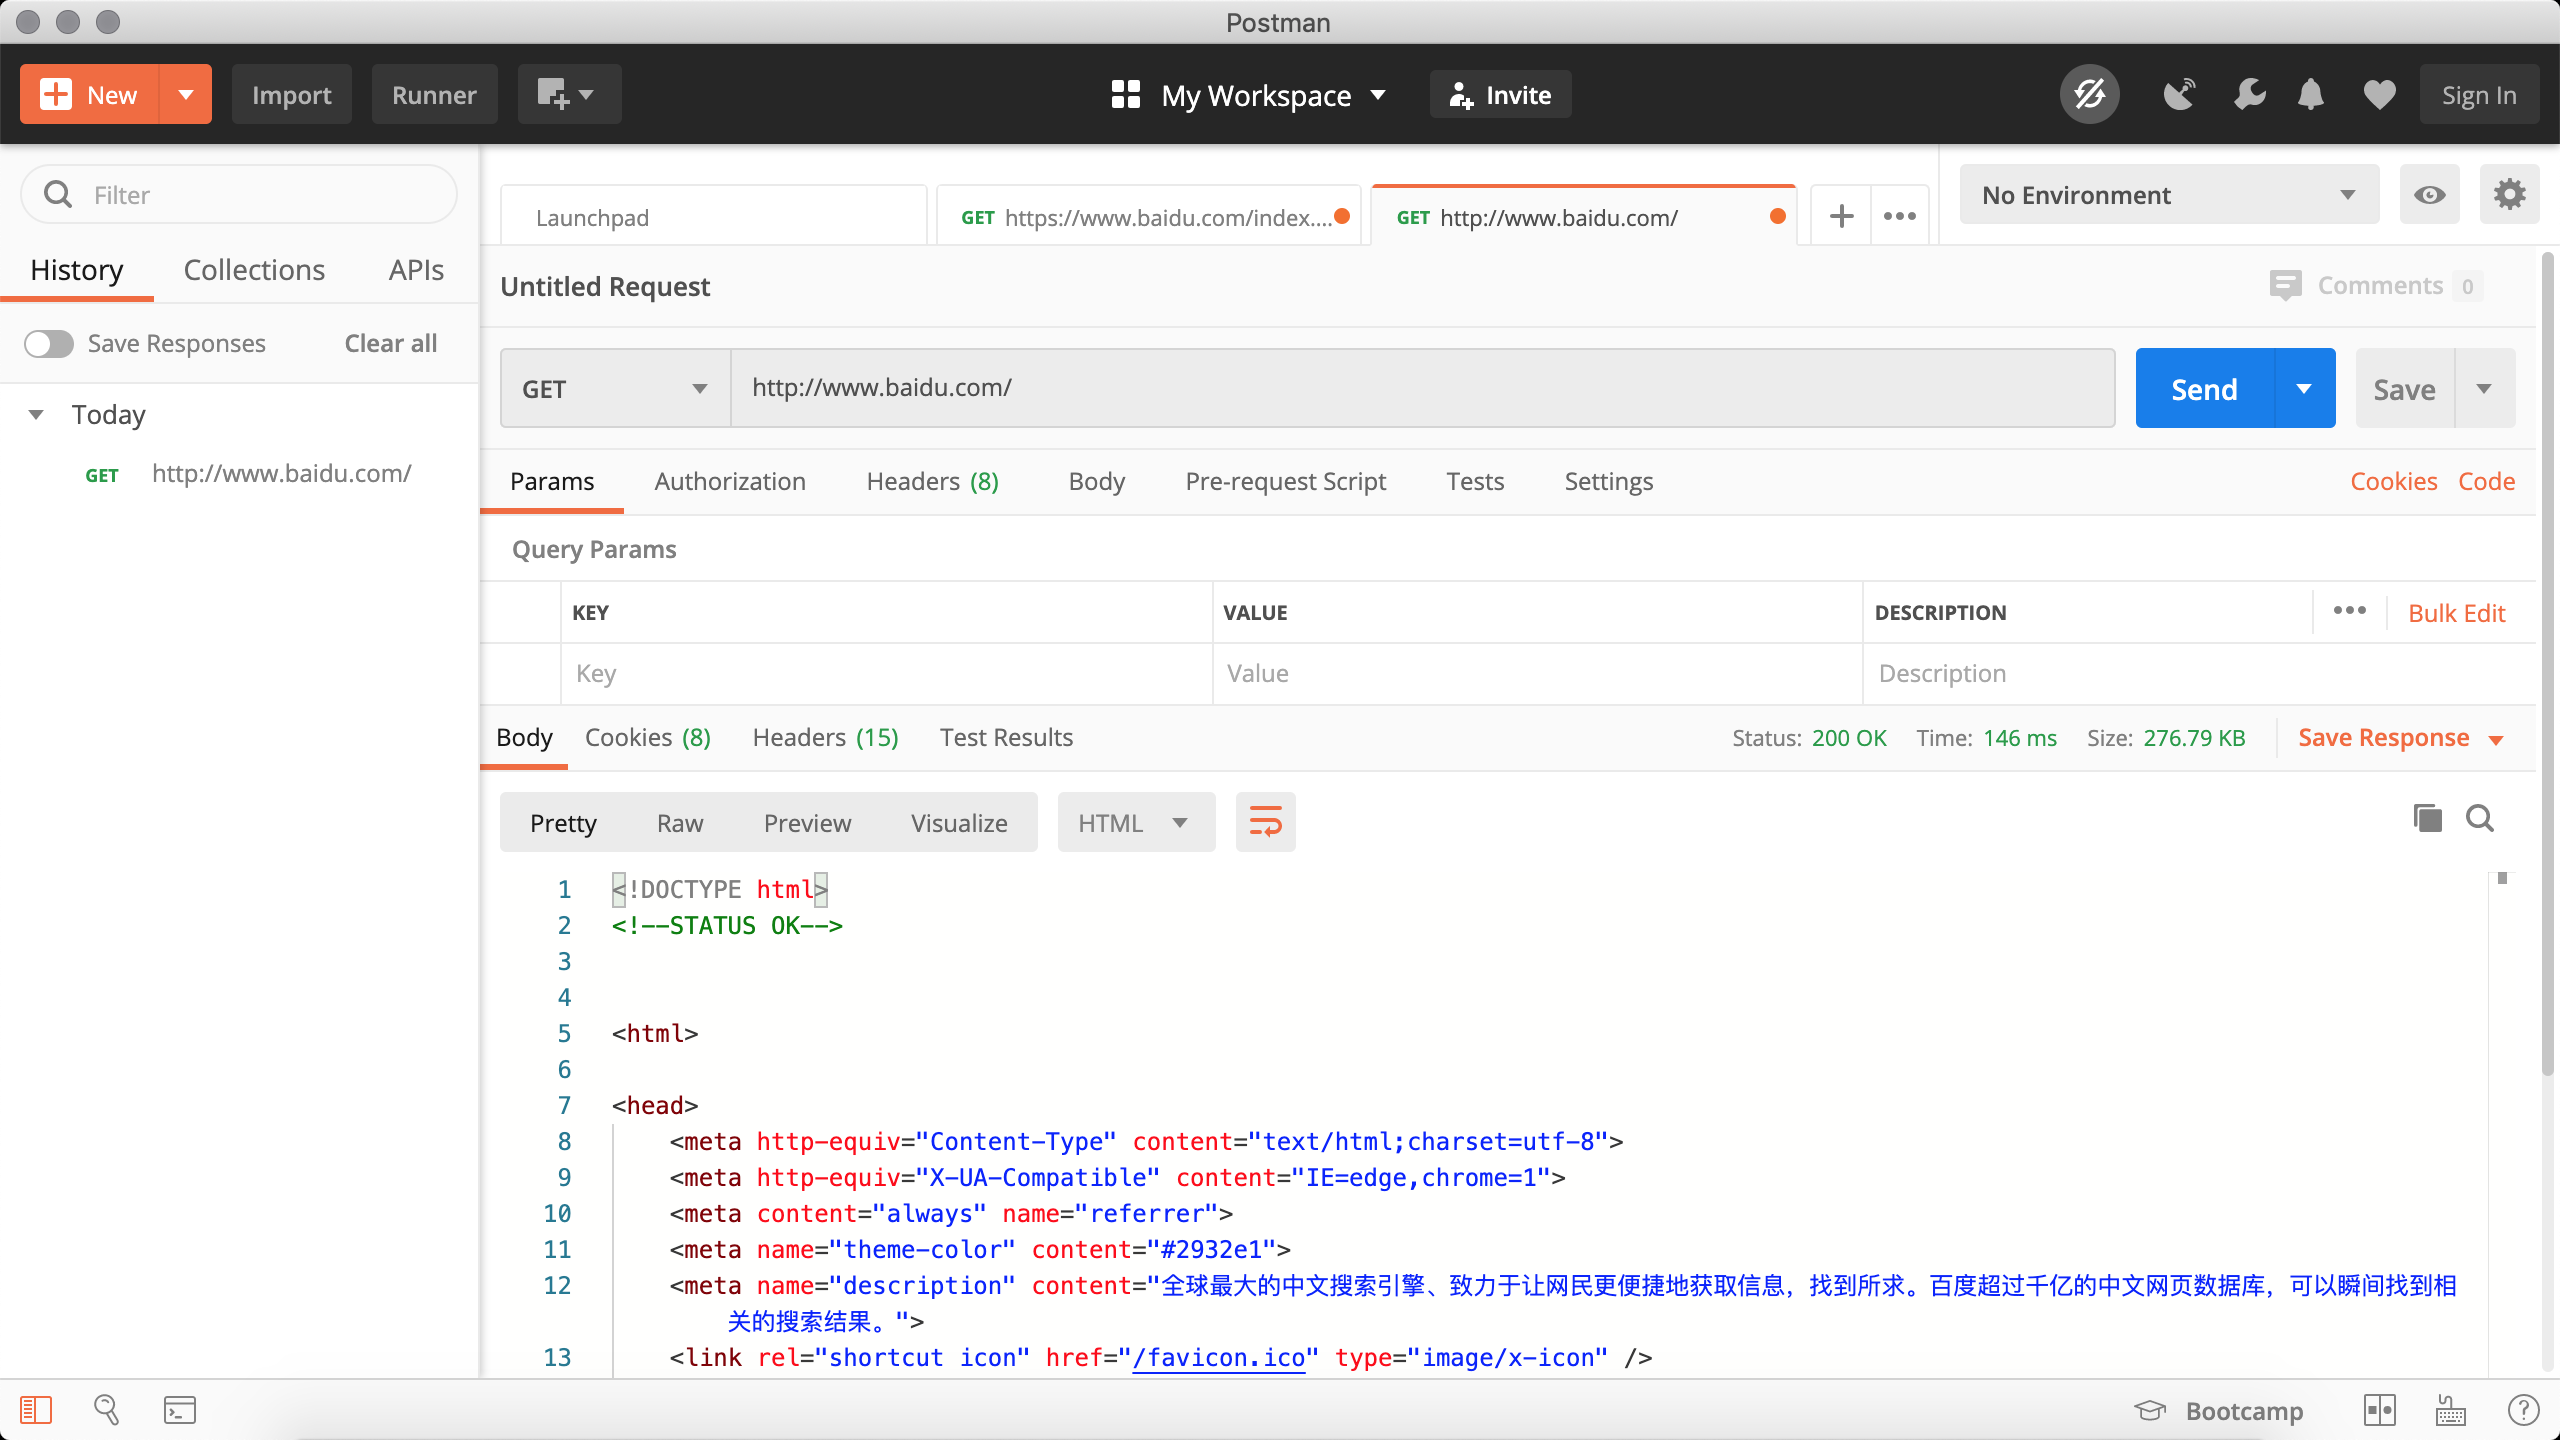Toggle the Save Responses switch
Screen dimensions: 2560x1440
click(47, 343)
